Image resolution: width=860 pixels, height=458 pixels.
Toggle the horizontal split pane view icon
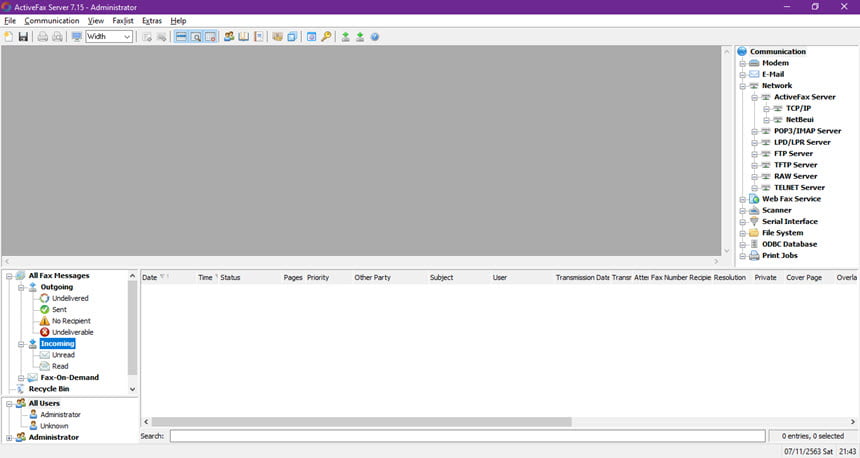click(181, 37)
